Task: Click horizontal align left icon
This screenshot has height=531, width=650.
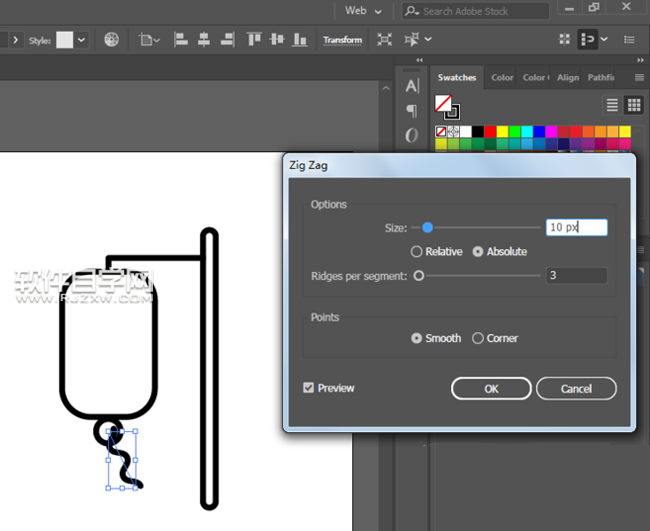Action: [x=182, y=40]
